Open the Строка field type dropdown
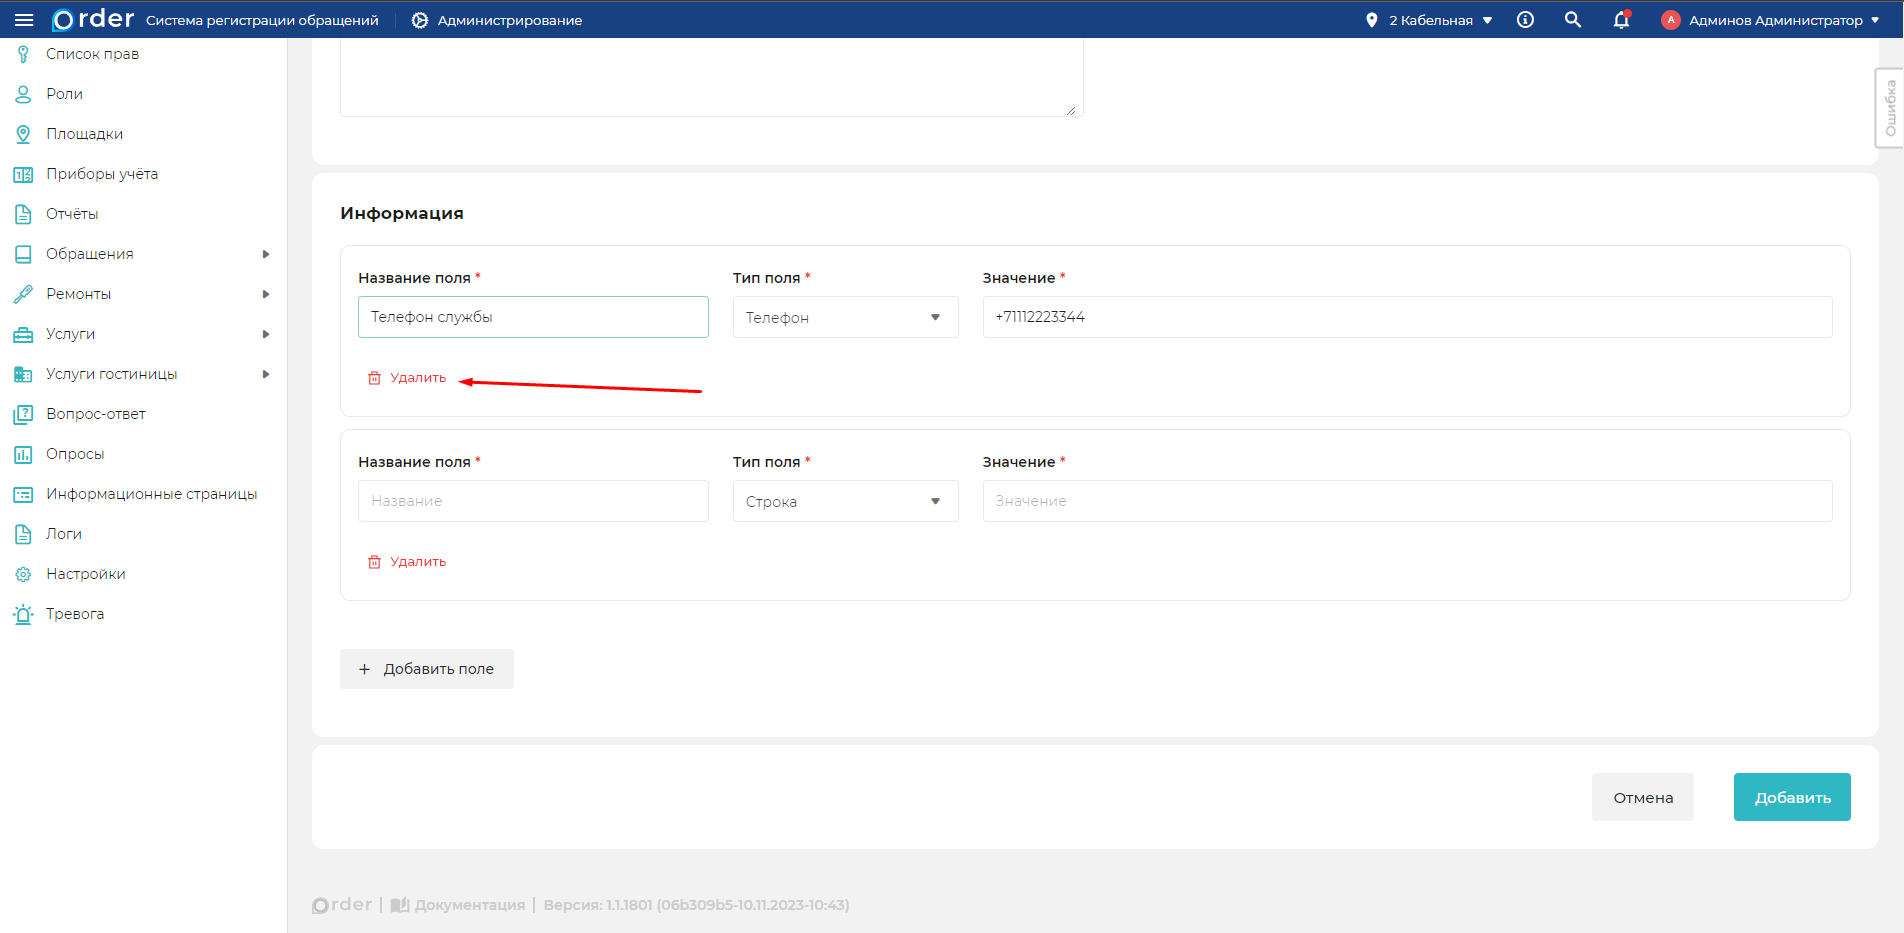 (x=845, y=501)
